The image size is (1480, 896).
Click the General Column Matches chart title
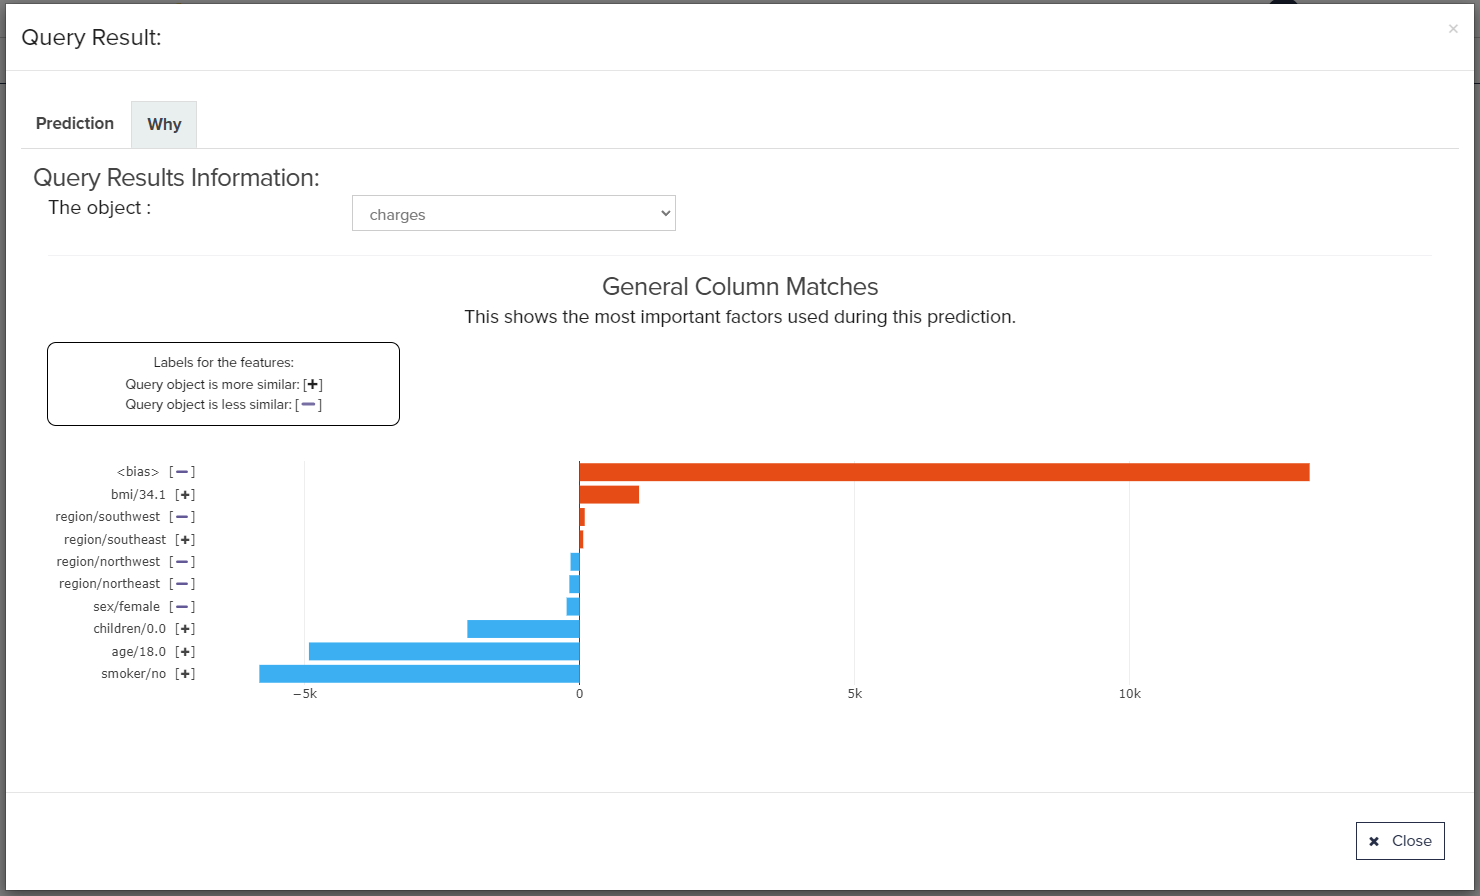(x=740, y=287)
